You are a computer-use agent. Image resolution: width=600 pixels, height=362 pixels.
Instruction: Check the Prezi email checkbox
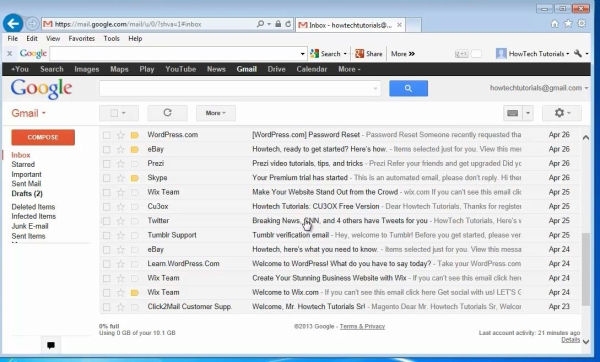coord(107,164)
